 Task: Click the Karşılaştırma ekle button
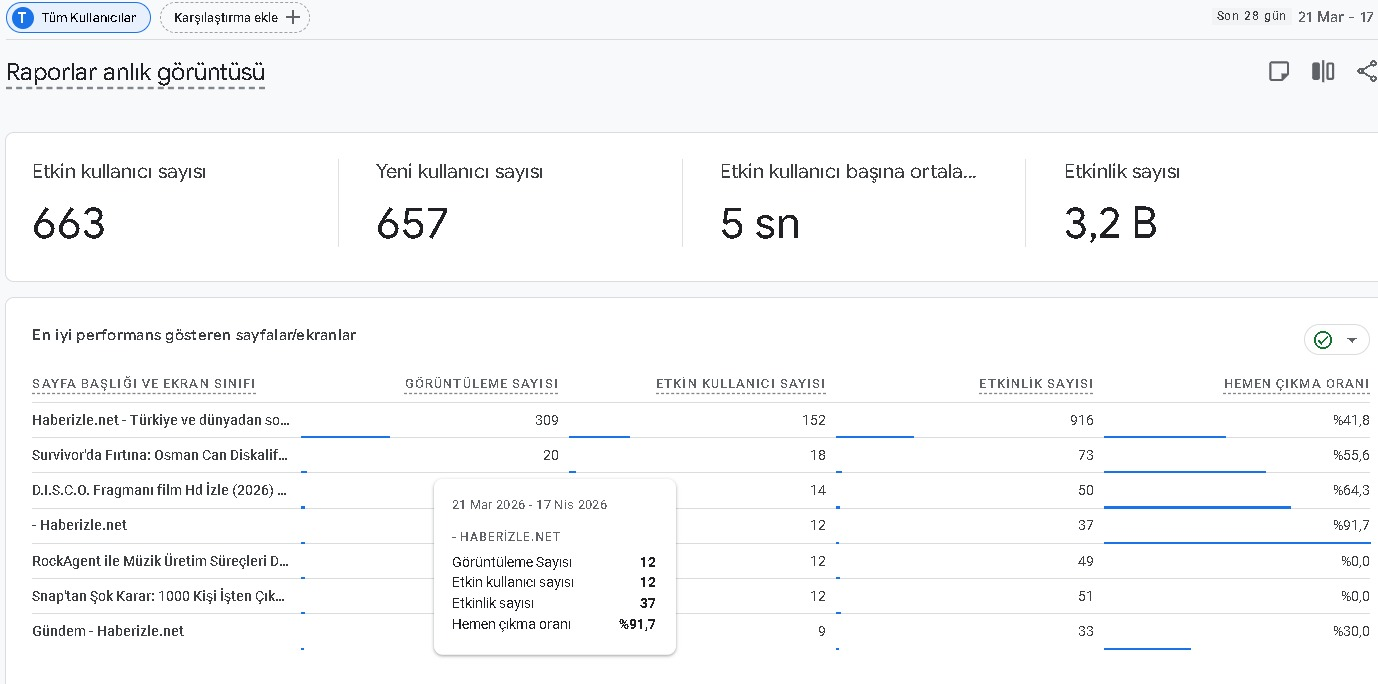[x=235, y=18]
